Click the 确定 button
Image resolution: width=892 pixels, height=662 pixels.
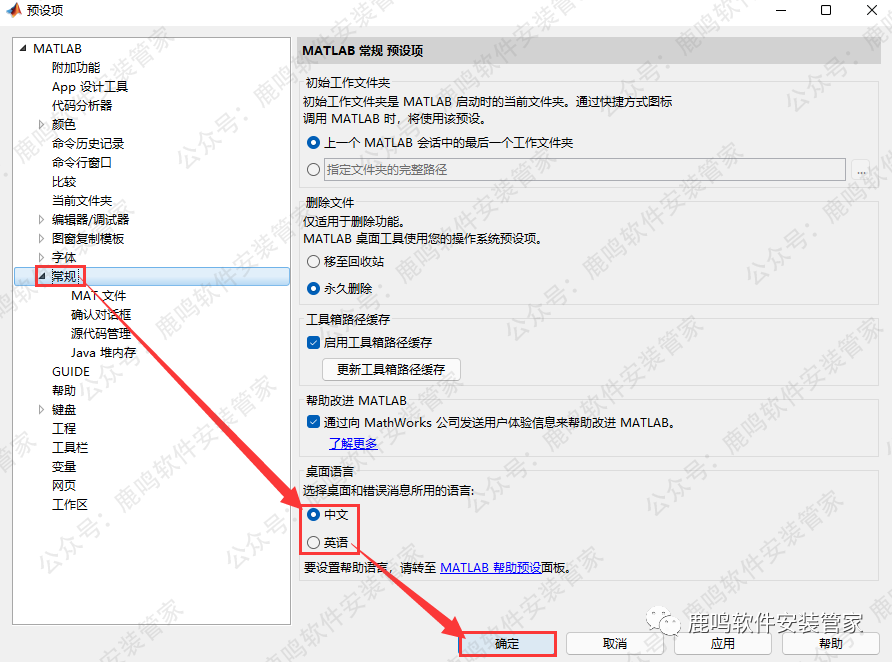(x=507, y=644)
